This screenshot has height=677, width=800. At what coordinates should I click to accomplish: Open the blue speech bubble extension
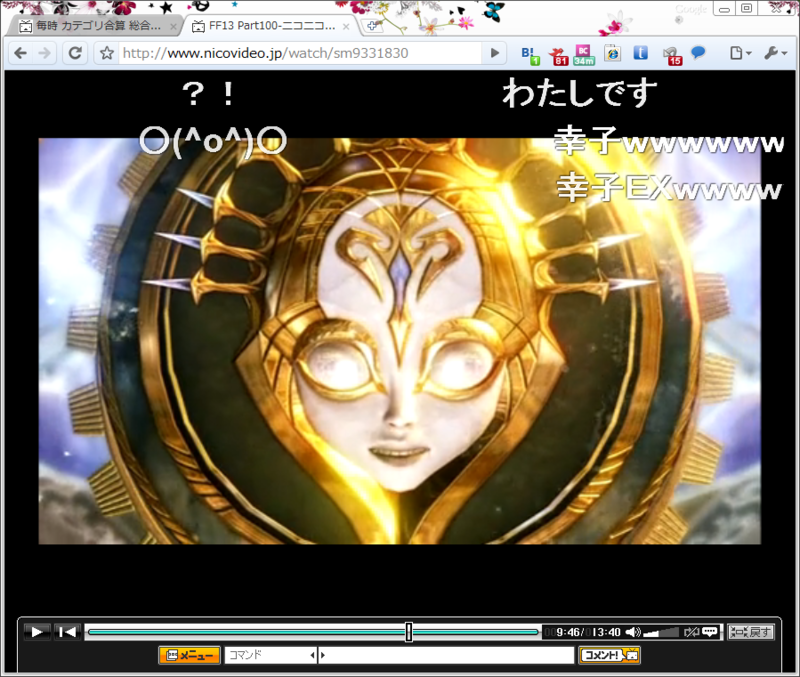(698, 52)
